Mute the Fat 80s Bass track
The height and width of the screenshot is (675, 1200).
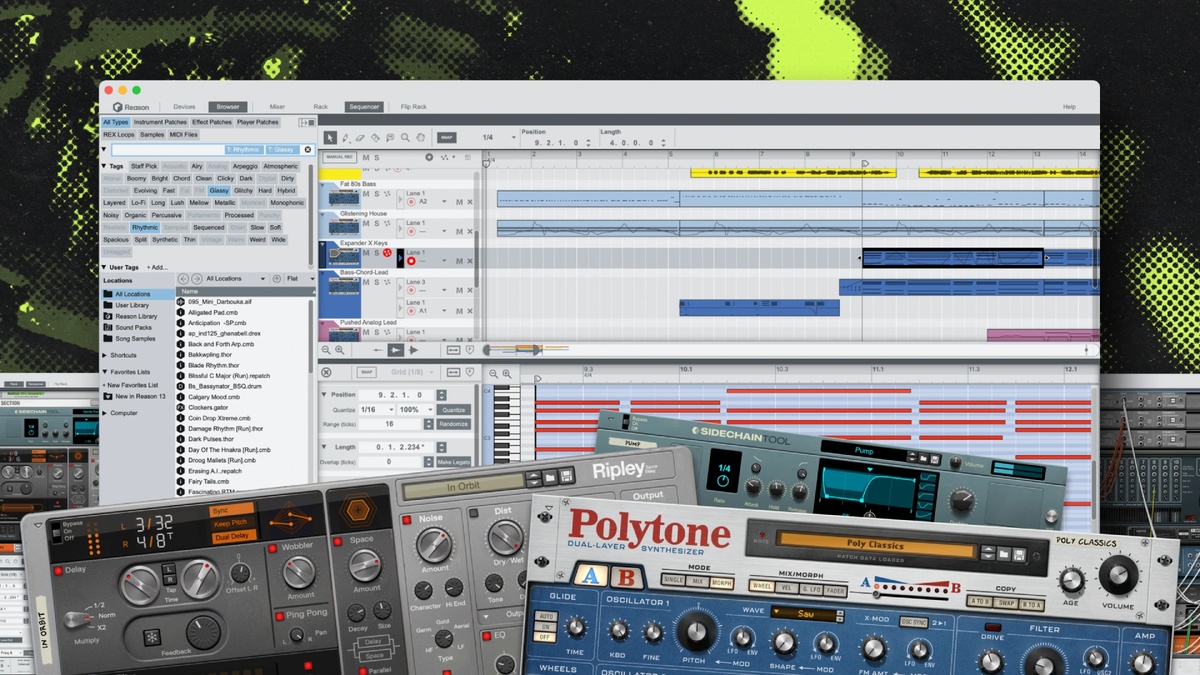click(x=365, y=193)
